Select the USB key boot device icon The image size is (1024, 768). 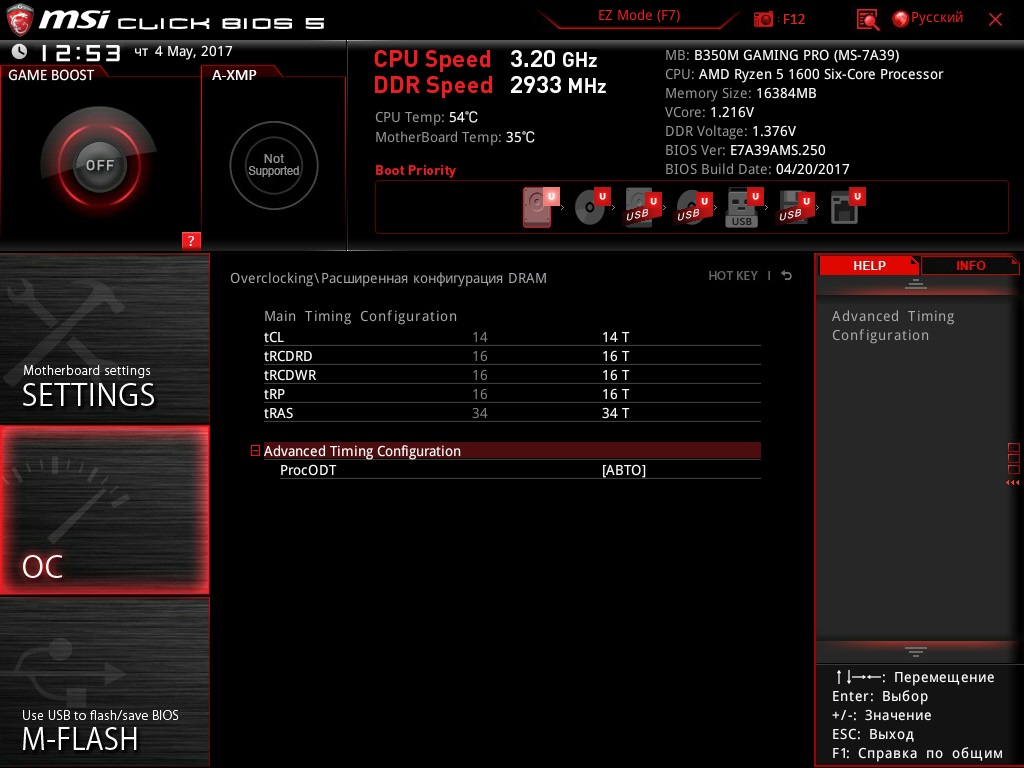[x=744, y=208]
